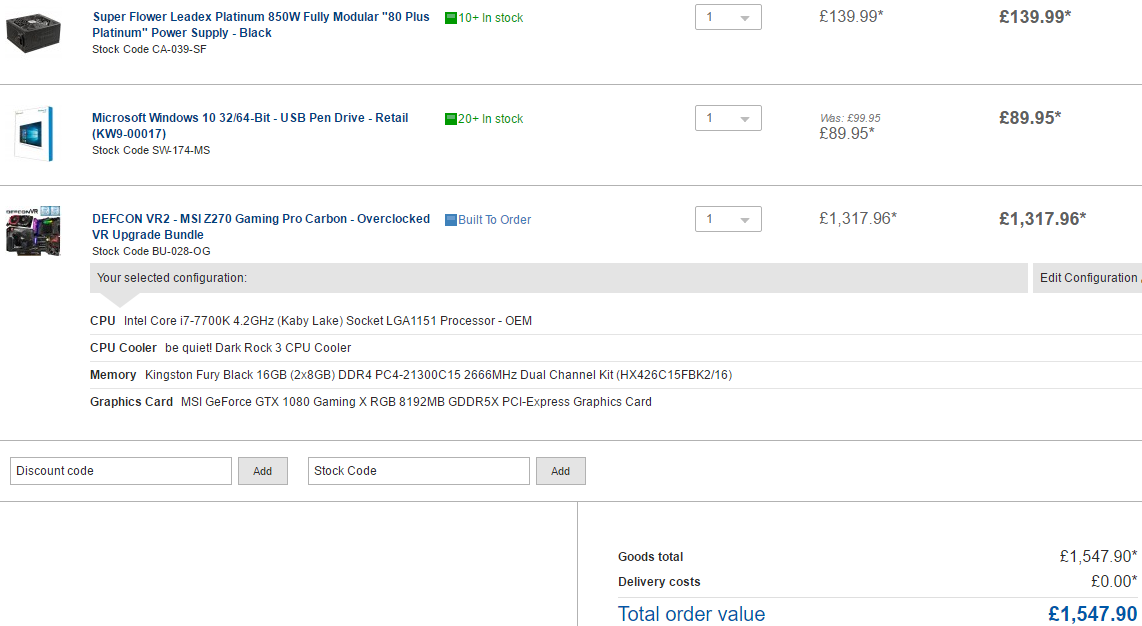Select the MSI GeForce GTX 1080 row
The width and height of the screenshot is (1142, 626).
coord(615,402)
